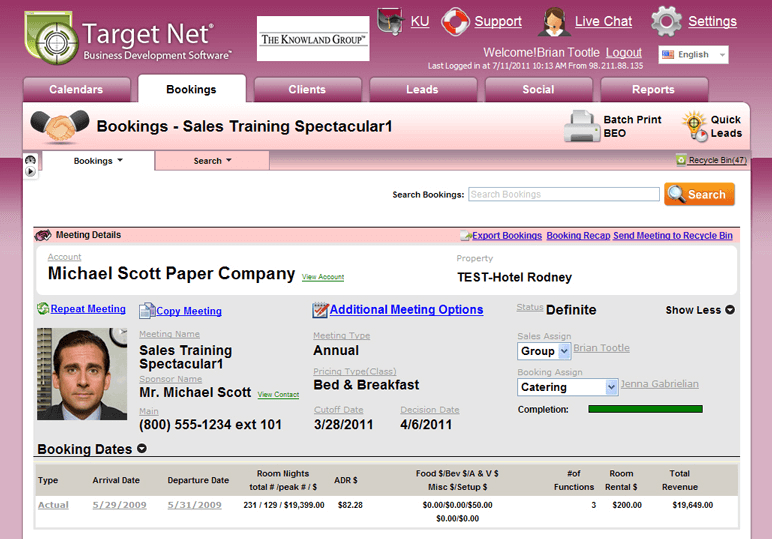Screen dimensions: 772x539
Task: Click View Account link
Action: pos(323,277)
